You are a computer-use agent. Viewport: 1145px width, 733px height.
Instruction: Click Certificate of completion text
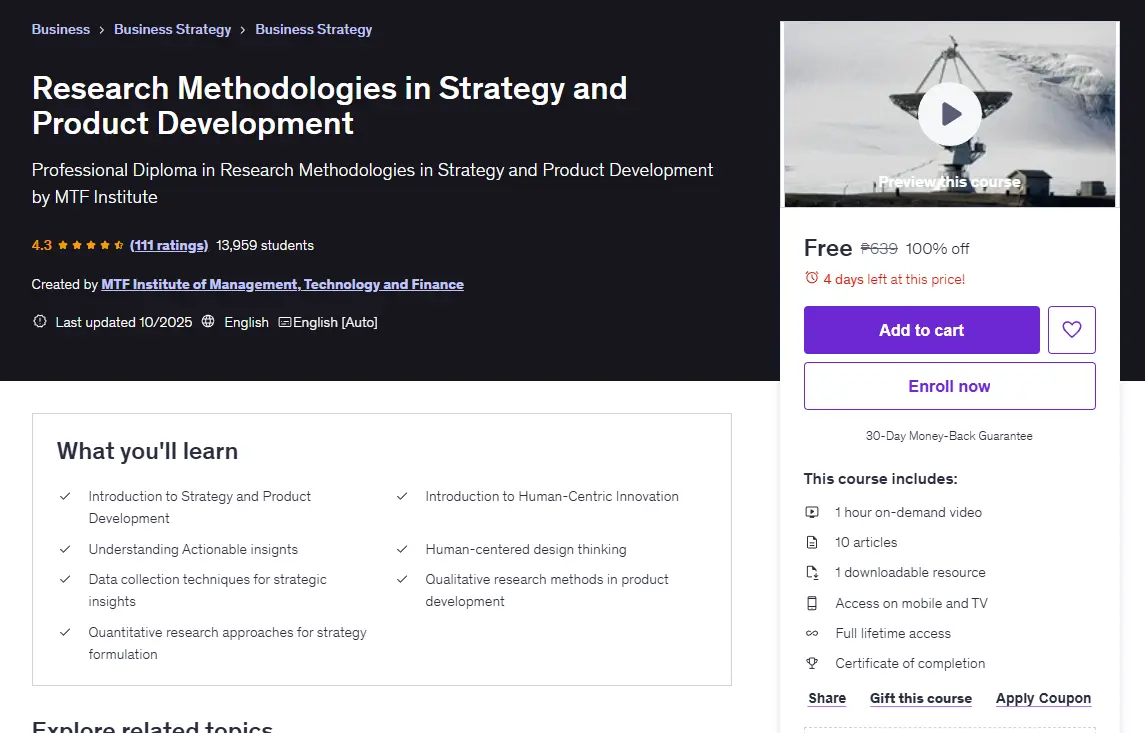tap(910, 663)
